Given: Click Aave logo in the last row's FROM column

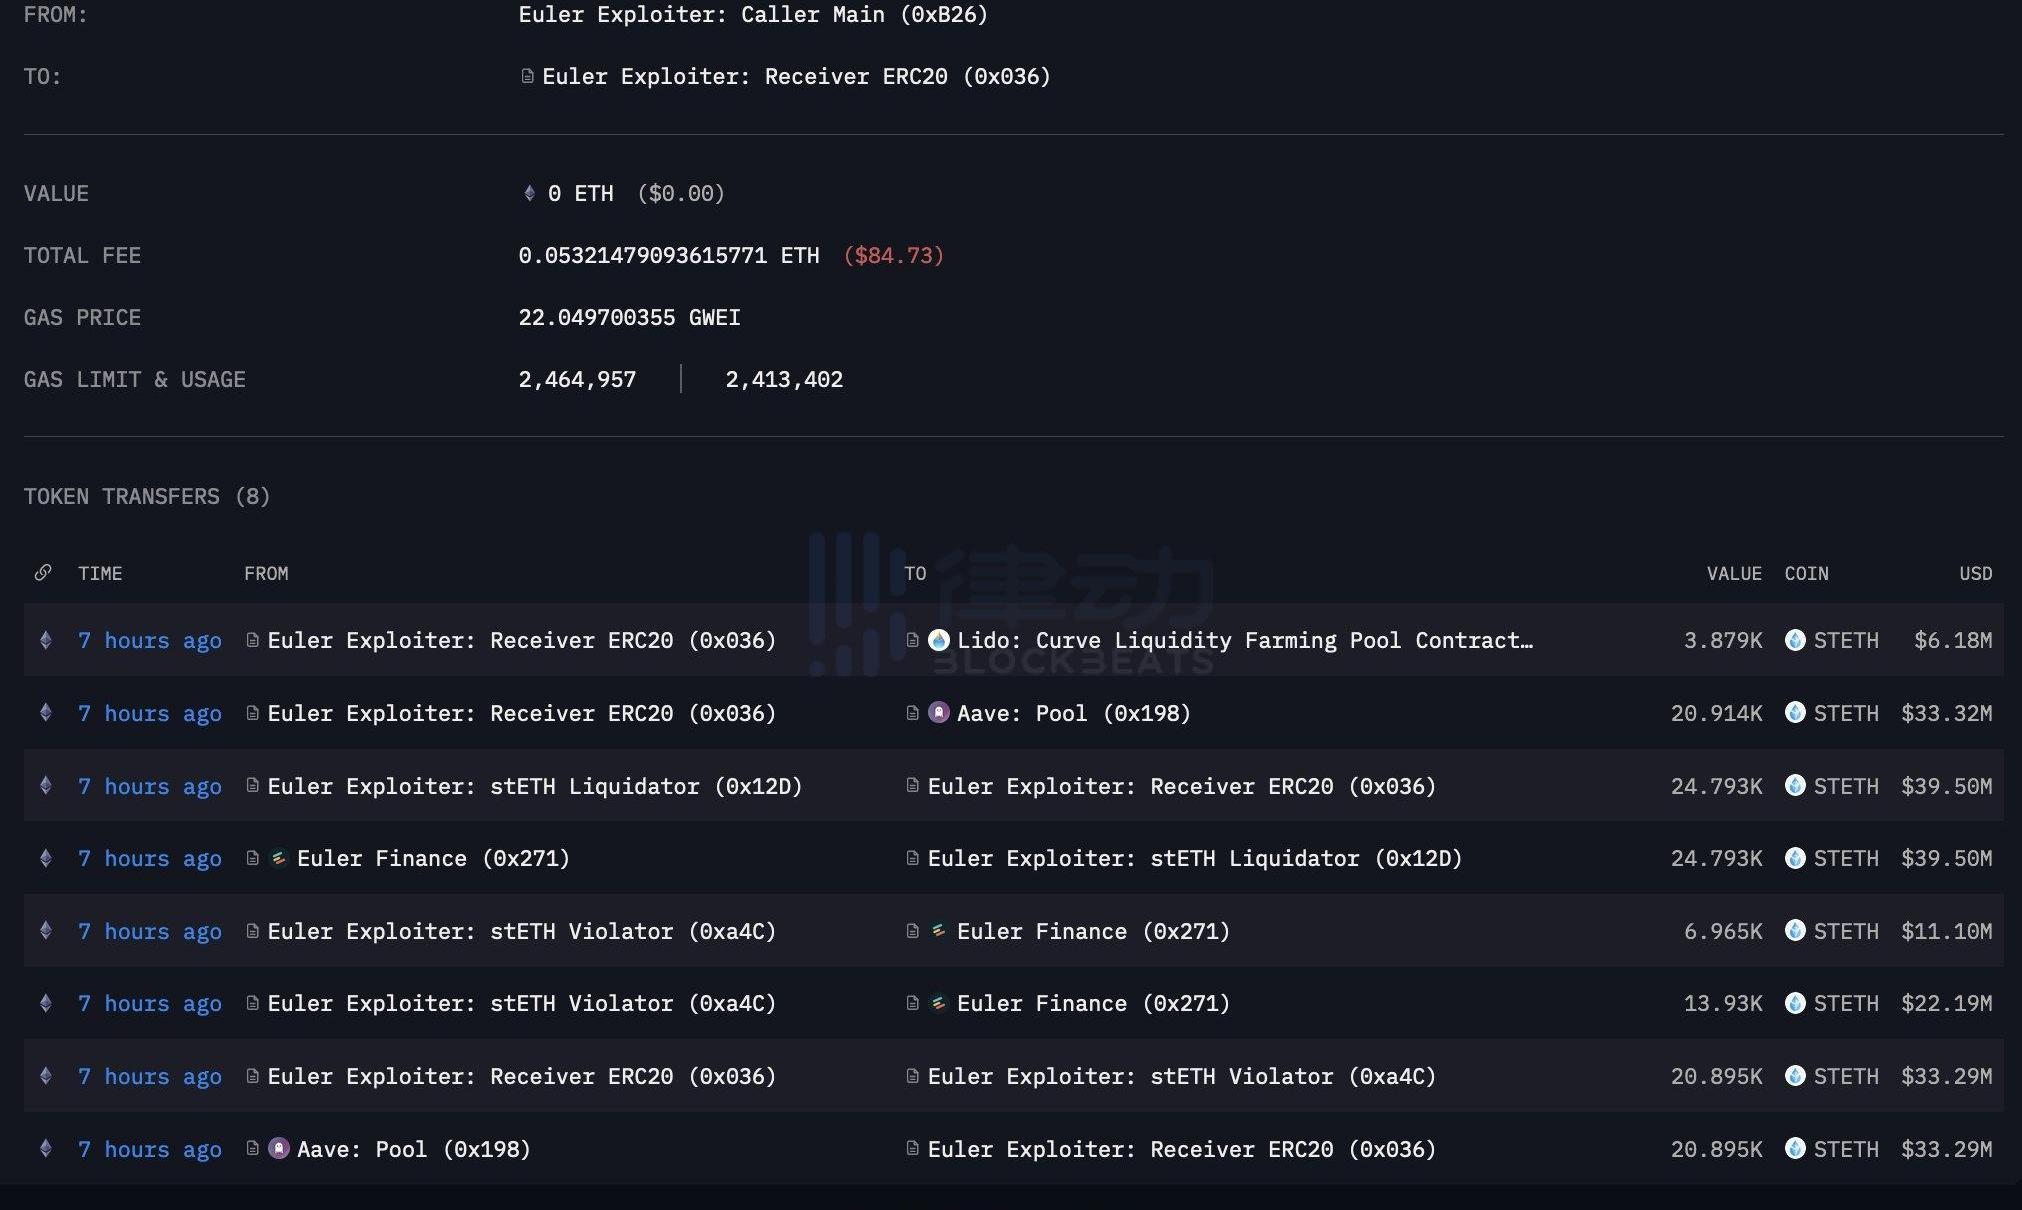Looking at the screenshot, I should coord(279,1149).
